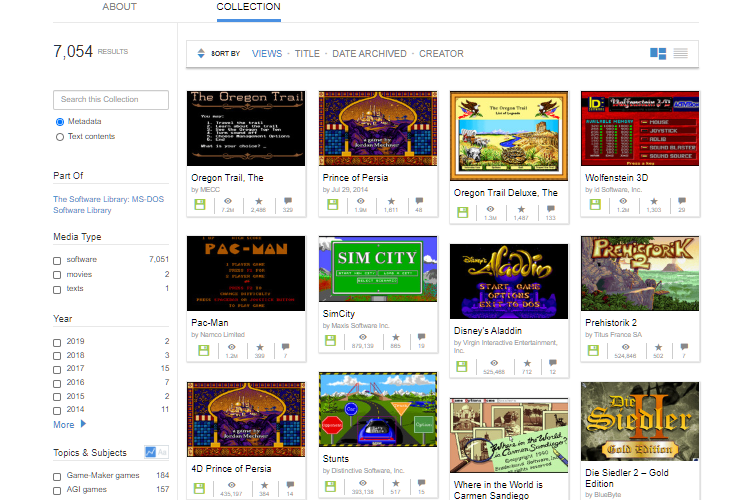
Task: Check the texts media type filter
Action: [57, 290]
